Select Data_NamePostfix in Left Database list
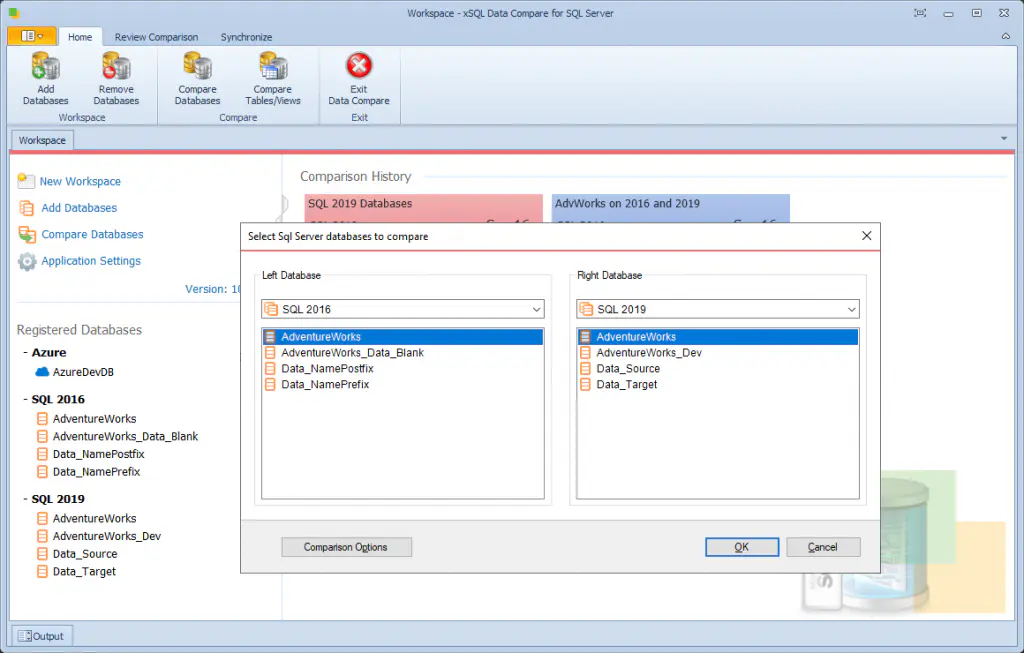This screenshot has width=1024, height=653. click(x=403, y=368)
